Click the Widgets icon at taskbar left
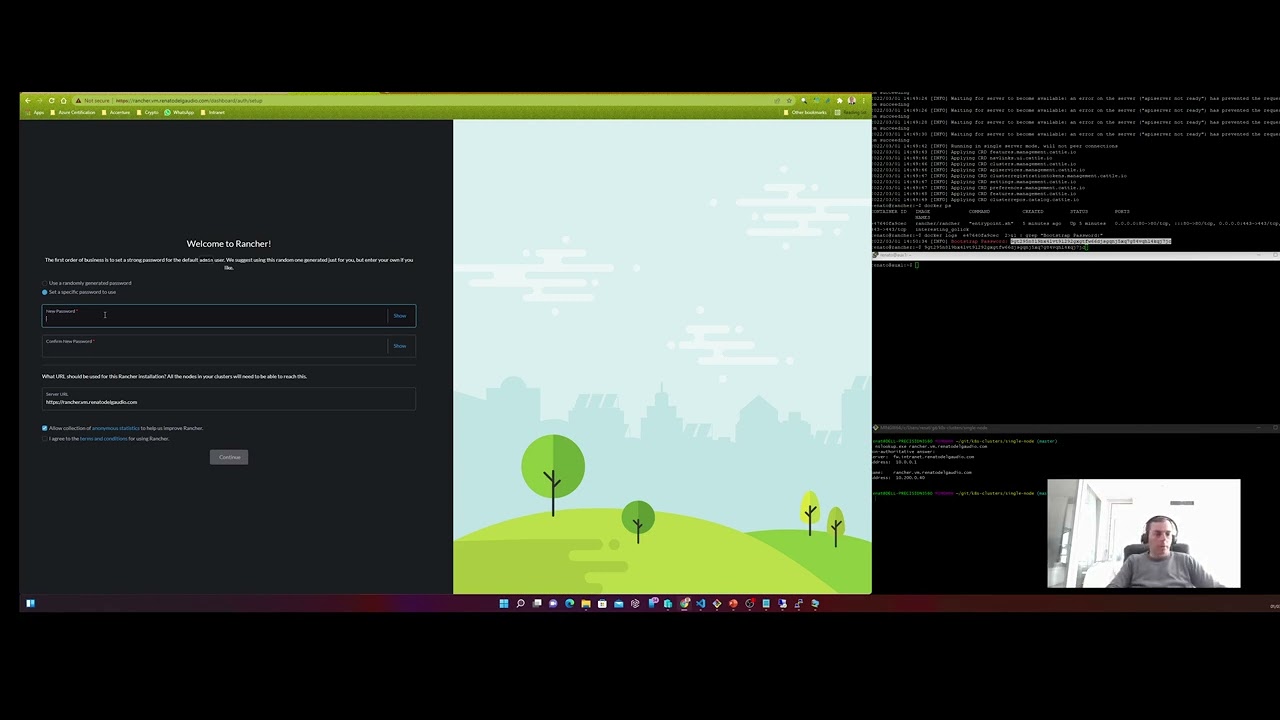 (x=30, y=603)
